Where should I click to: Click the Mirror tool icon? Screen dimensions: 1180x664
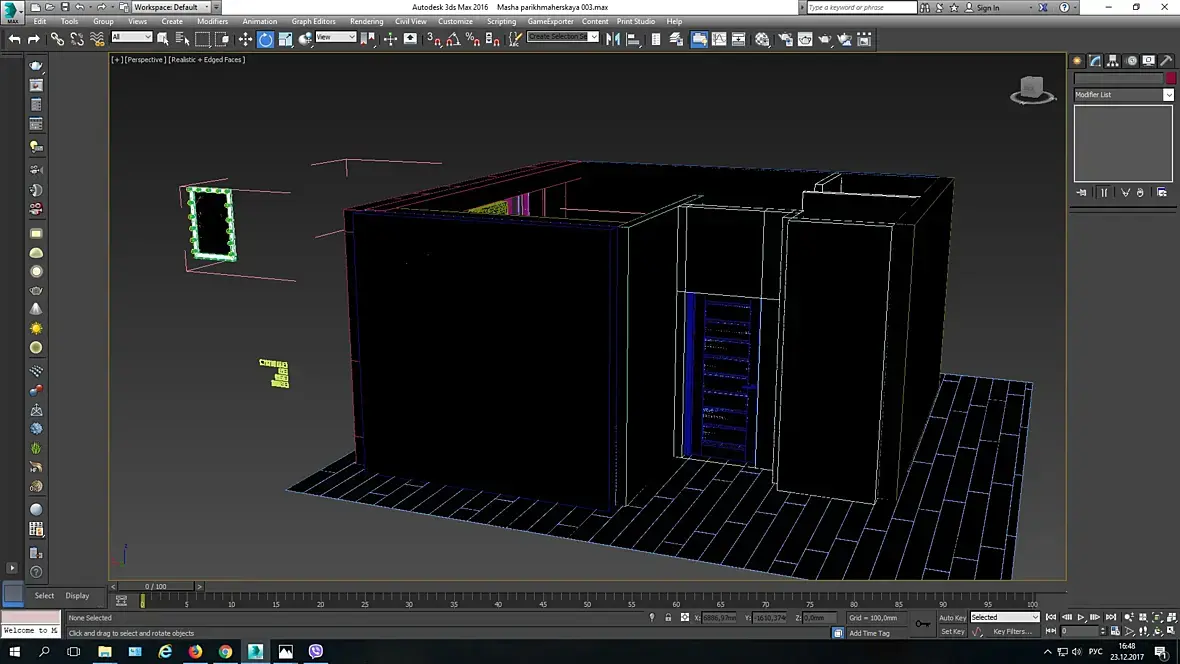click(613, 39)
